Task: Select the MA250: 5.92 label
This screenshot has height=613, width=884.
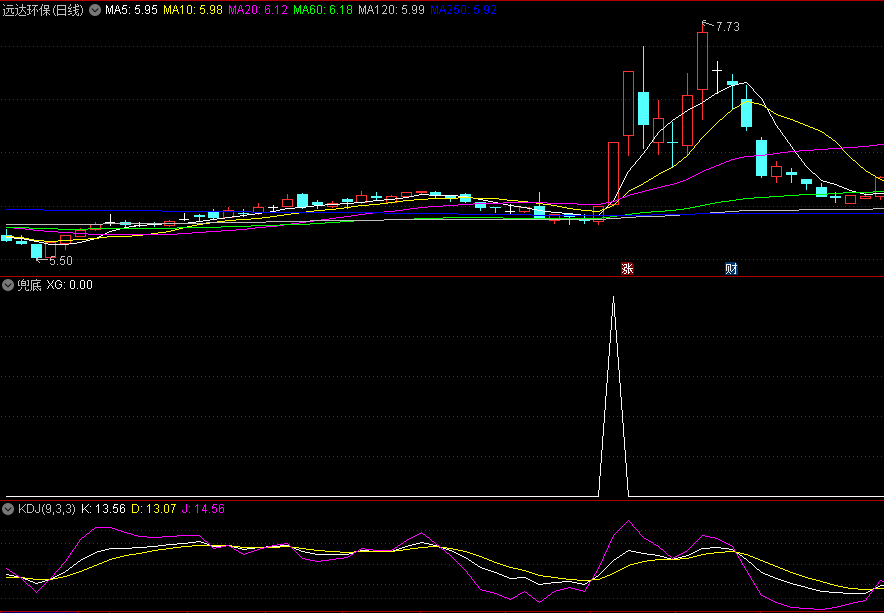Action: coord(463,10)
